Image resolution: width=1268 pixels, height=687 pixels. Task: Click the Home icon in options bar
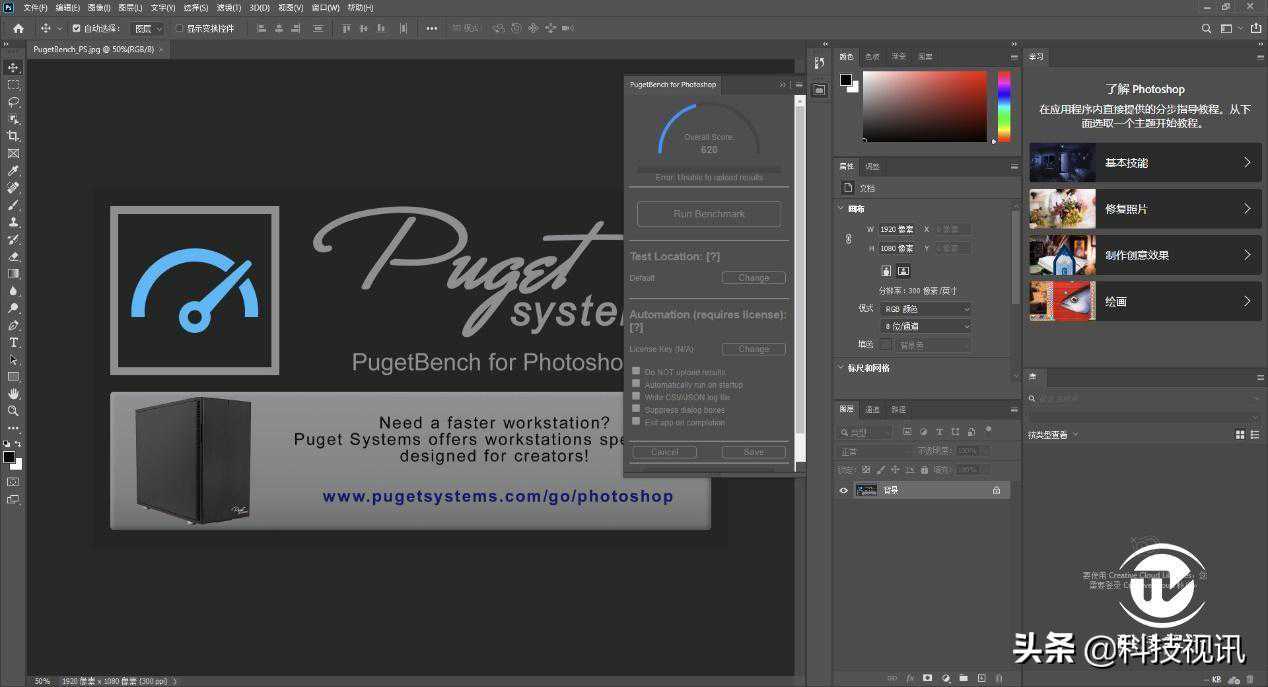click(18, 29)
